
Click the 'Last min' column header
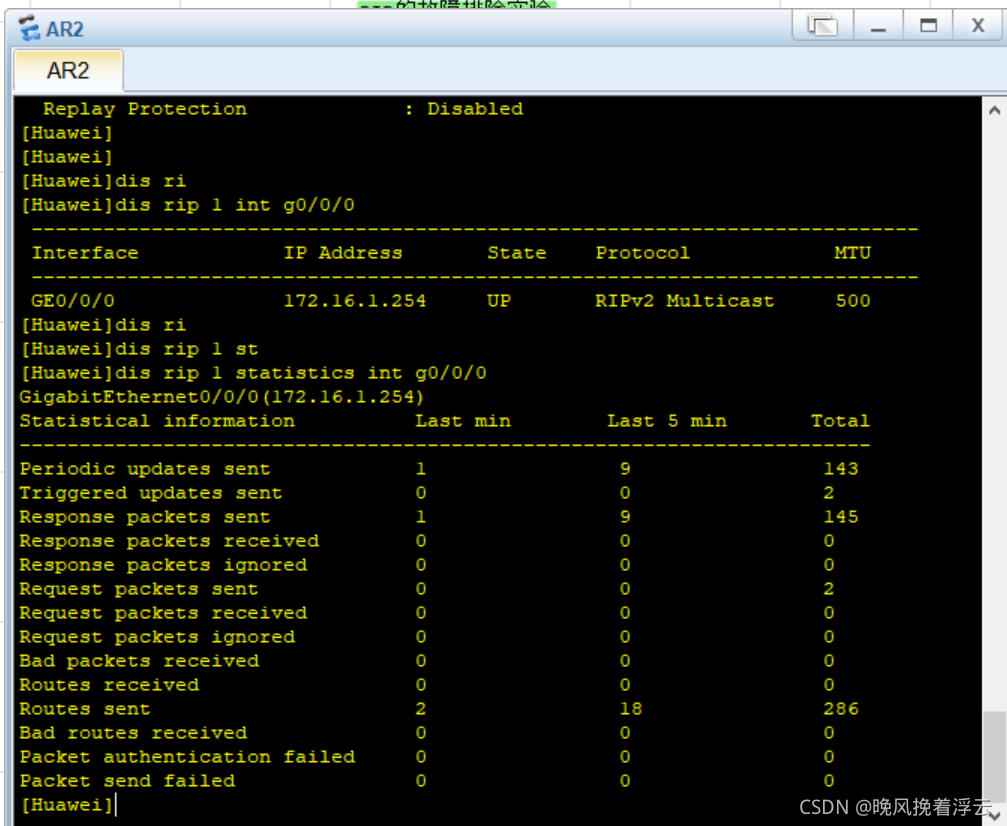pyautogui.click(x=463, y=421)
